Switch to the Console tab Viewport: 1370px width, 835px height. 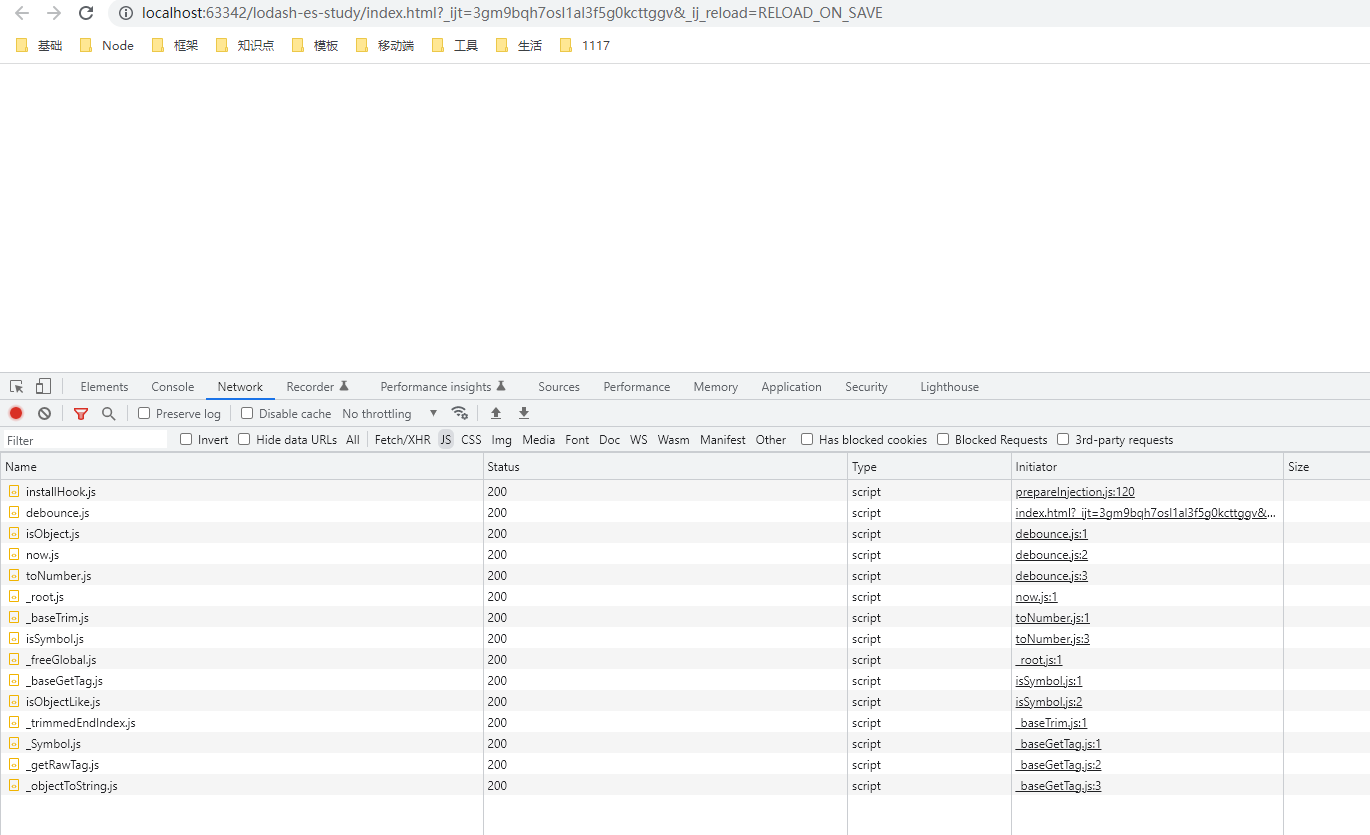[x=173, y=387]
